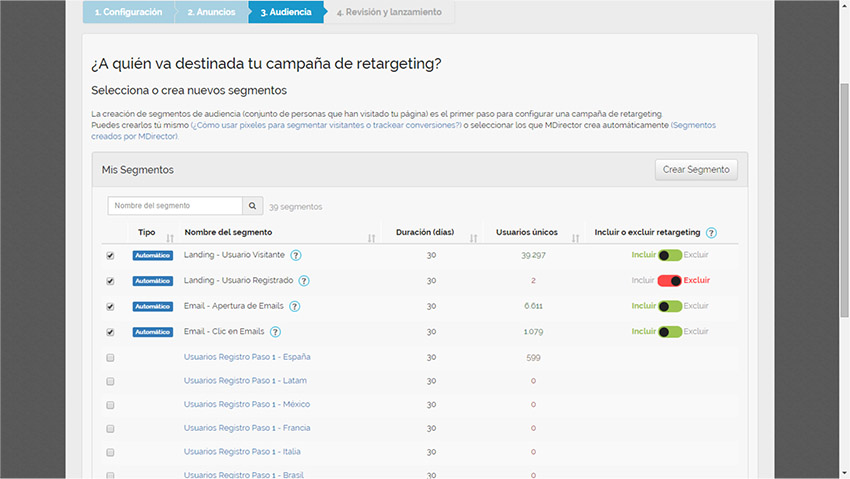850x479 pixels.
Task: Toggle include switch for Landing - Usuario Visitante
Action: coord(670,255)
